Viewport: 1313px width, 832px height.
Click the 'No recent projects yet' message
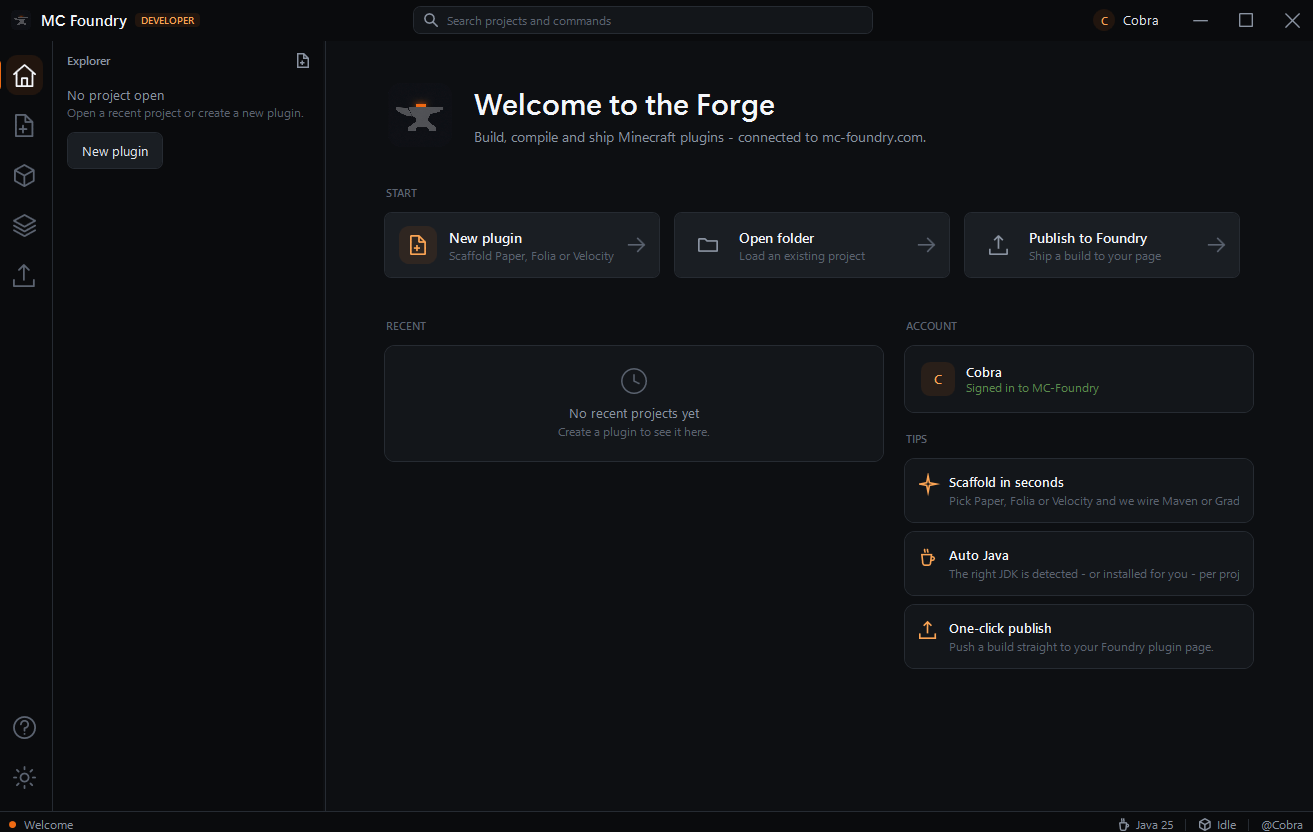(634, 414)
